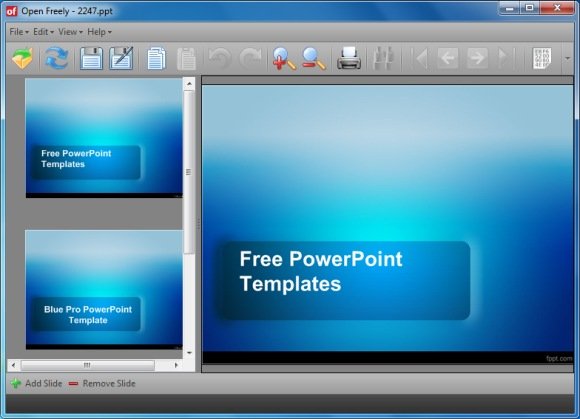The height and width of the screenshot is (419, 580).
Task: Zoom out with red-minus magnifier
Action: click(314, 58)
